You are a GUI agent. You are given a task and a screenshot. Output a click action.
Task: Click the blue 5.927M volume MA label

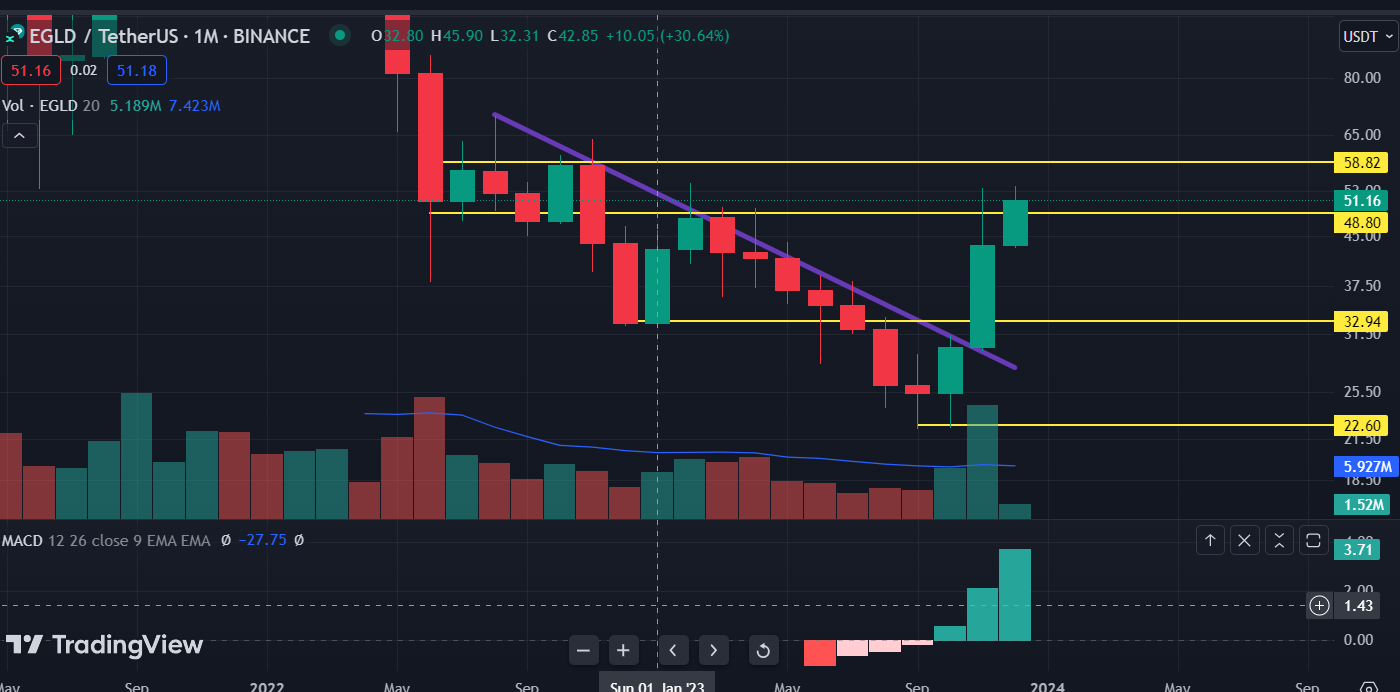click(1364, 466)
